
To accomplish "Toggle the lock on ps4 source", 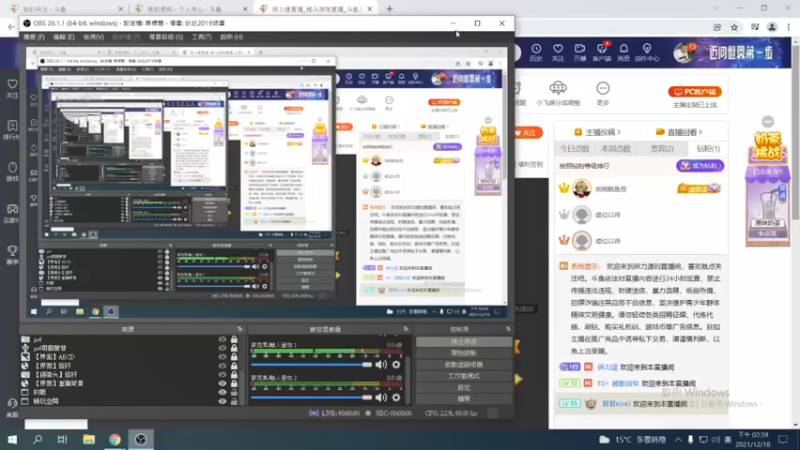I will (x=234, y=339).
